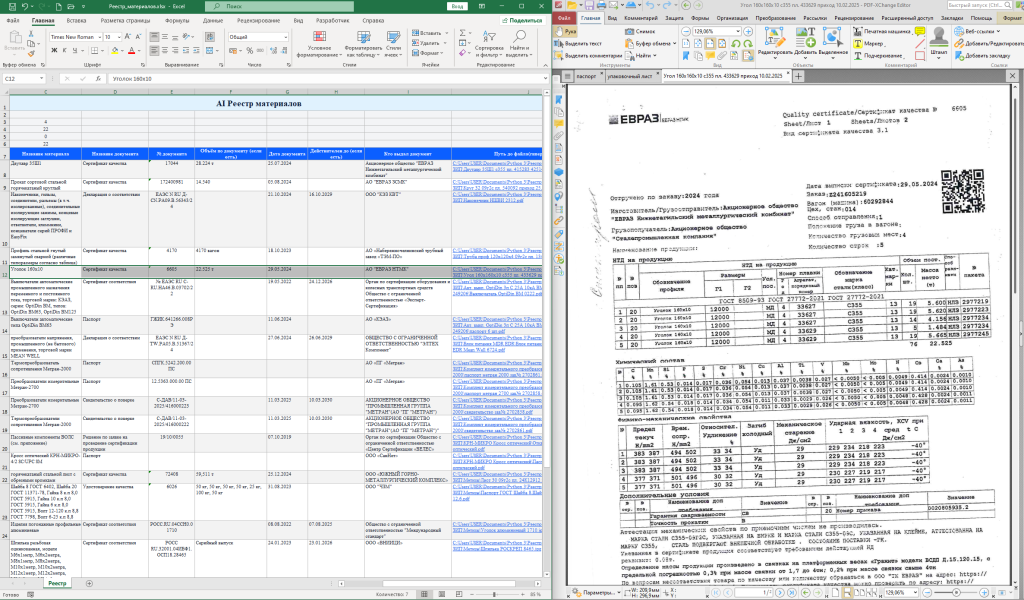Open the Штамп stamp tool
Screen dimensions: 1024x600
click(939, 43)
